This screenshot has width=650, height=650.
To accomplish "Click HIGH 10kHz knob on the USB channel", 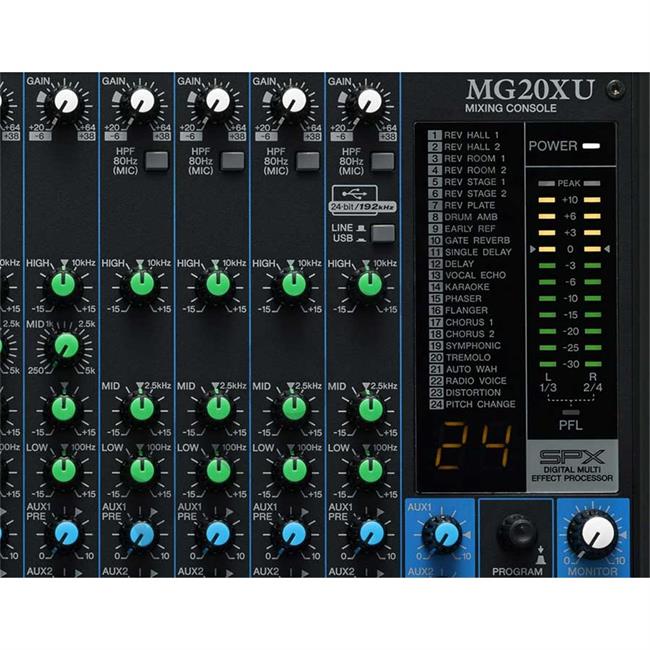I will [370, 285].
